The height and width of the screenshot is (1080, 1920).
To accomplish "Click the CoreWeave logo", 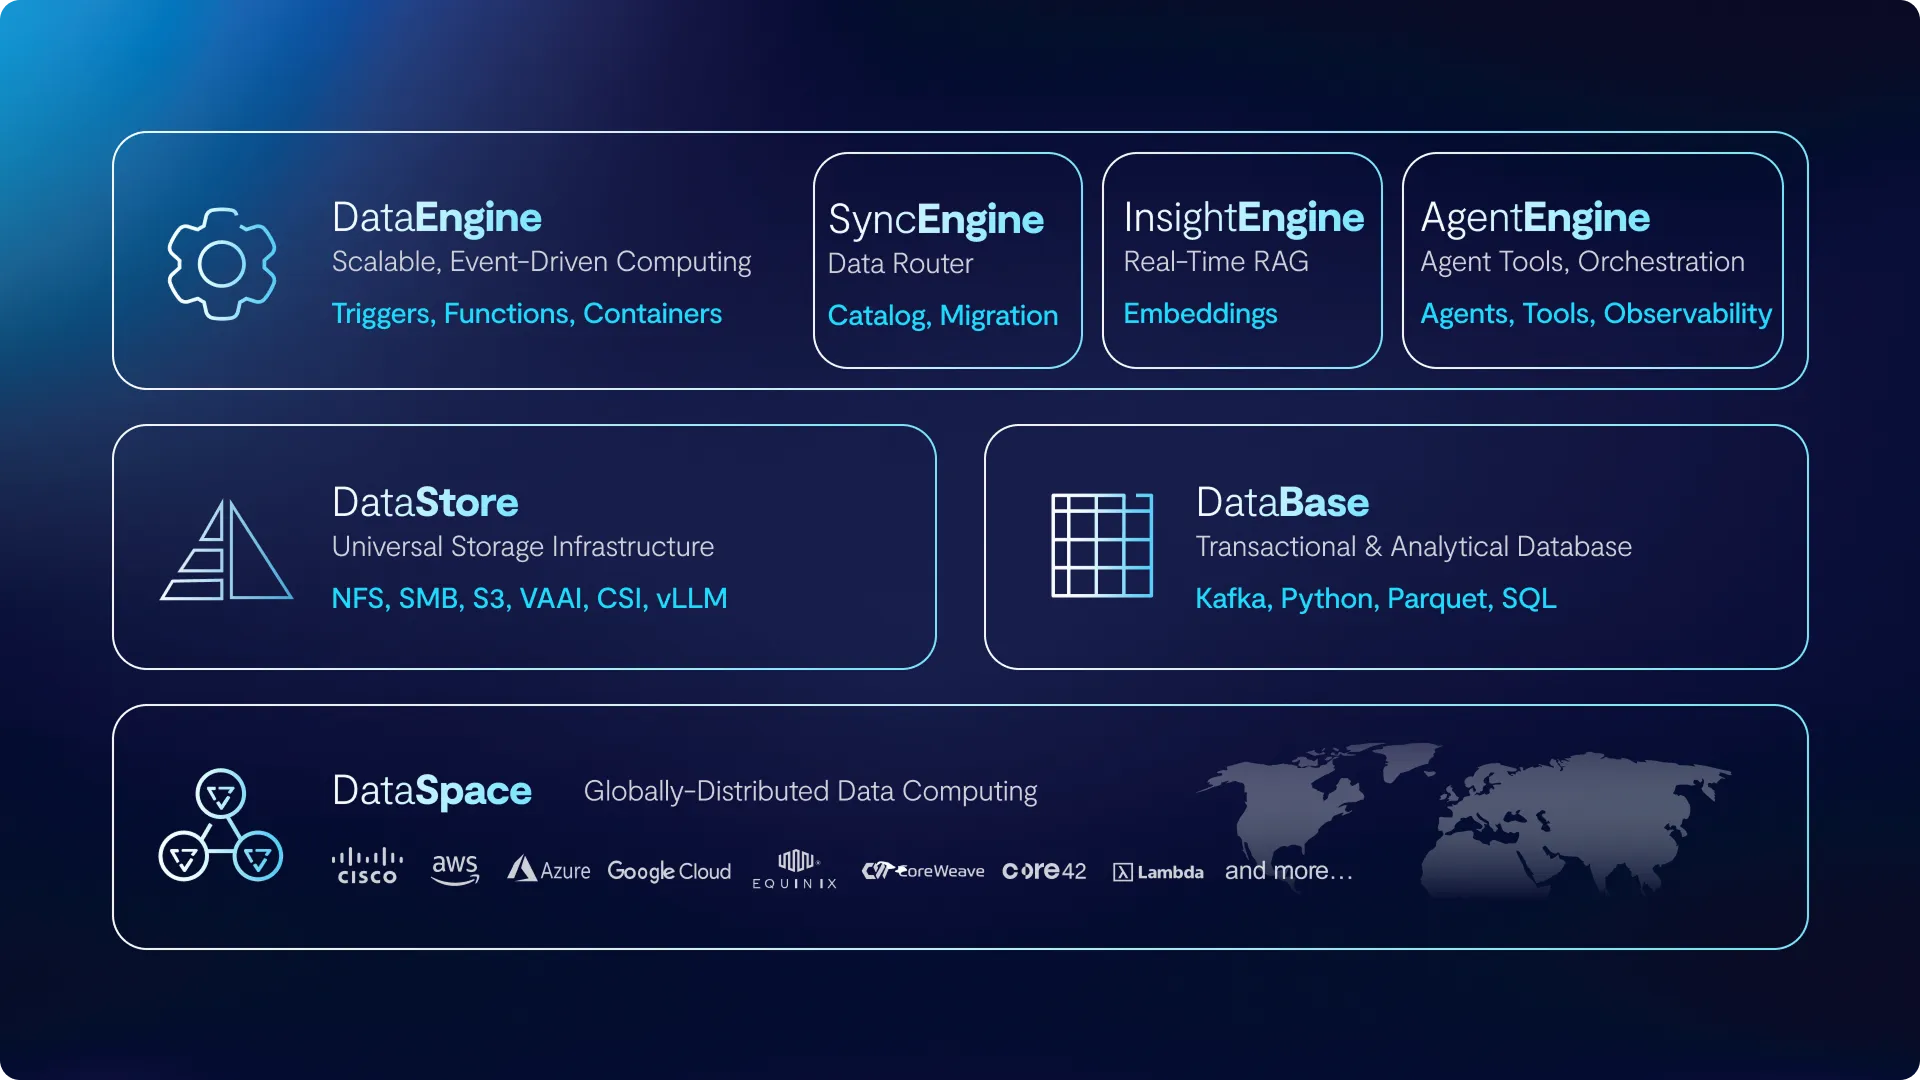I will pos(922,870).
